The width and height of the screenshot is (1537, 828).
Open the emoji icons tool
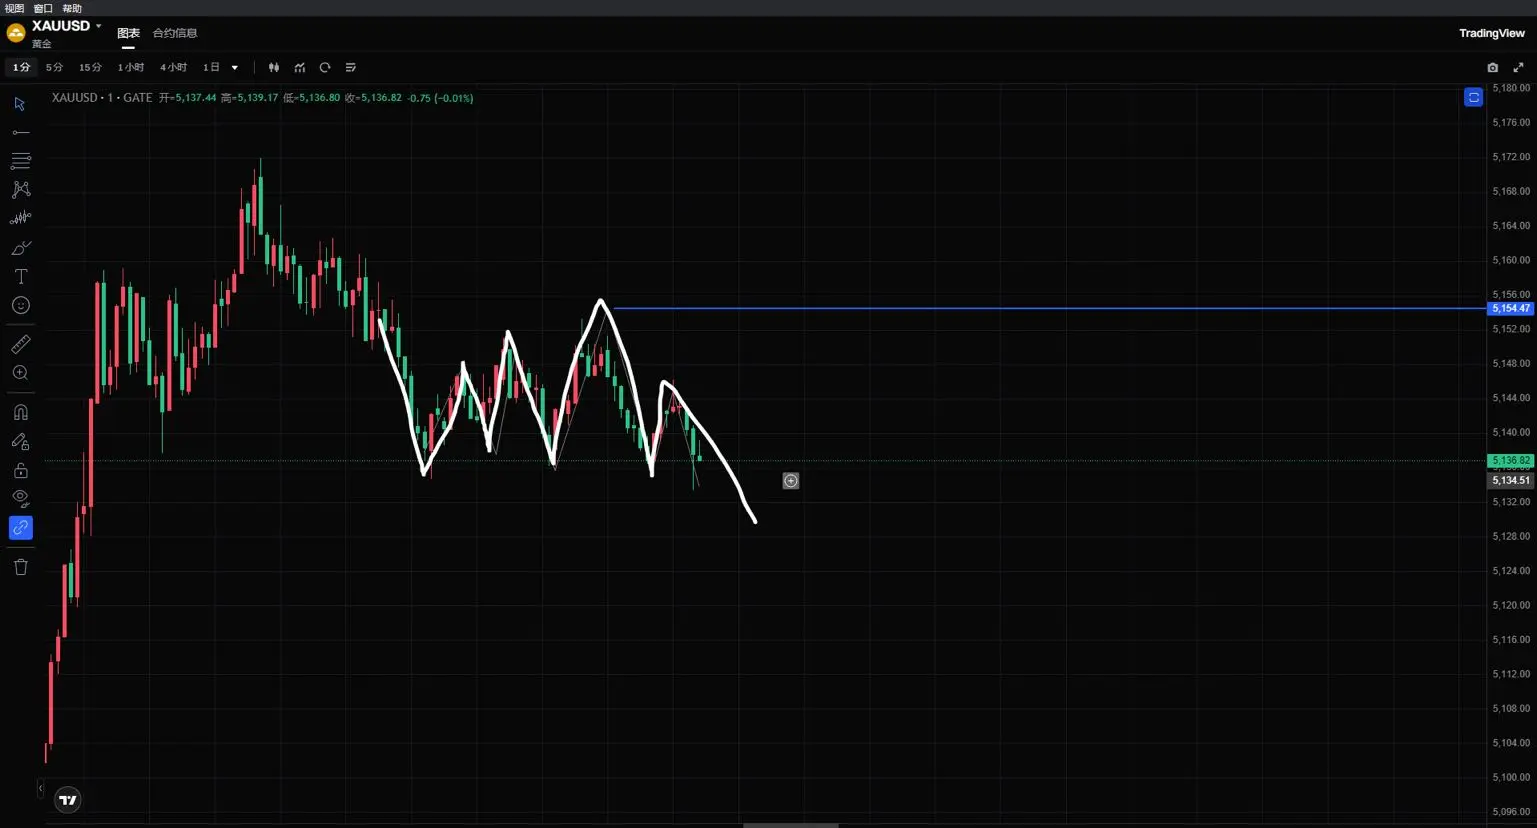click(20, 305)
